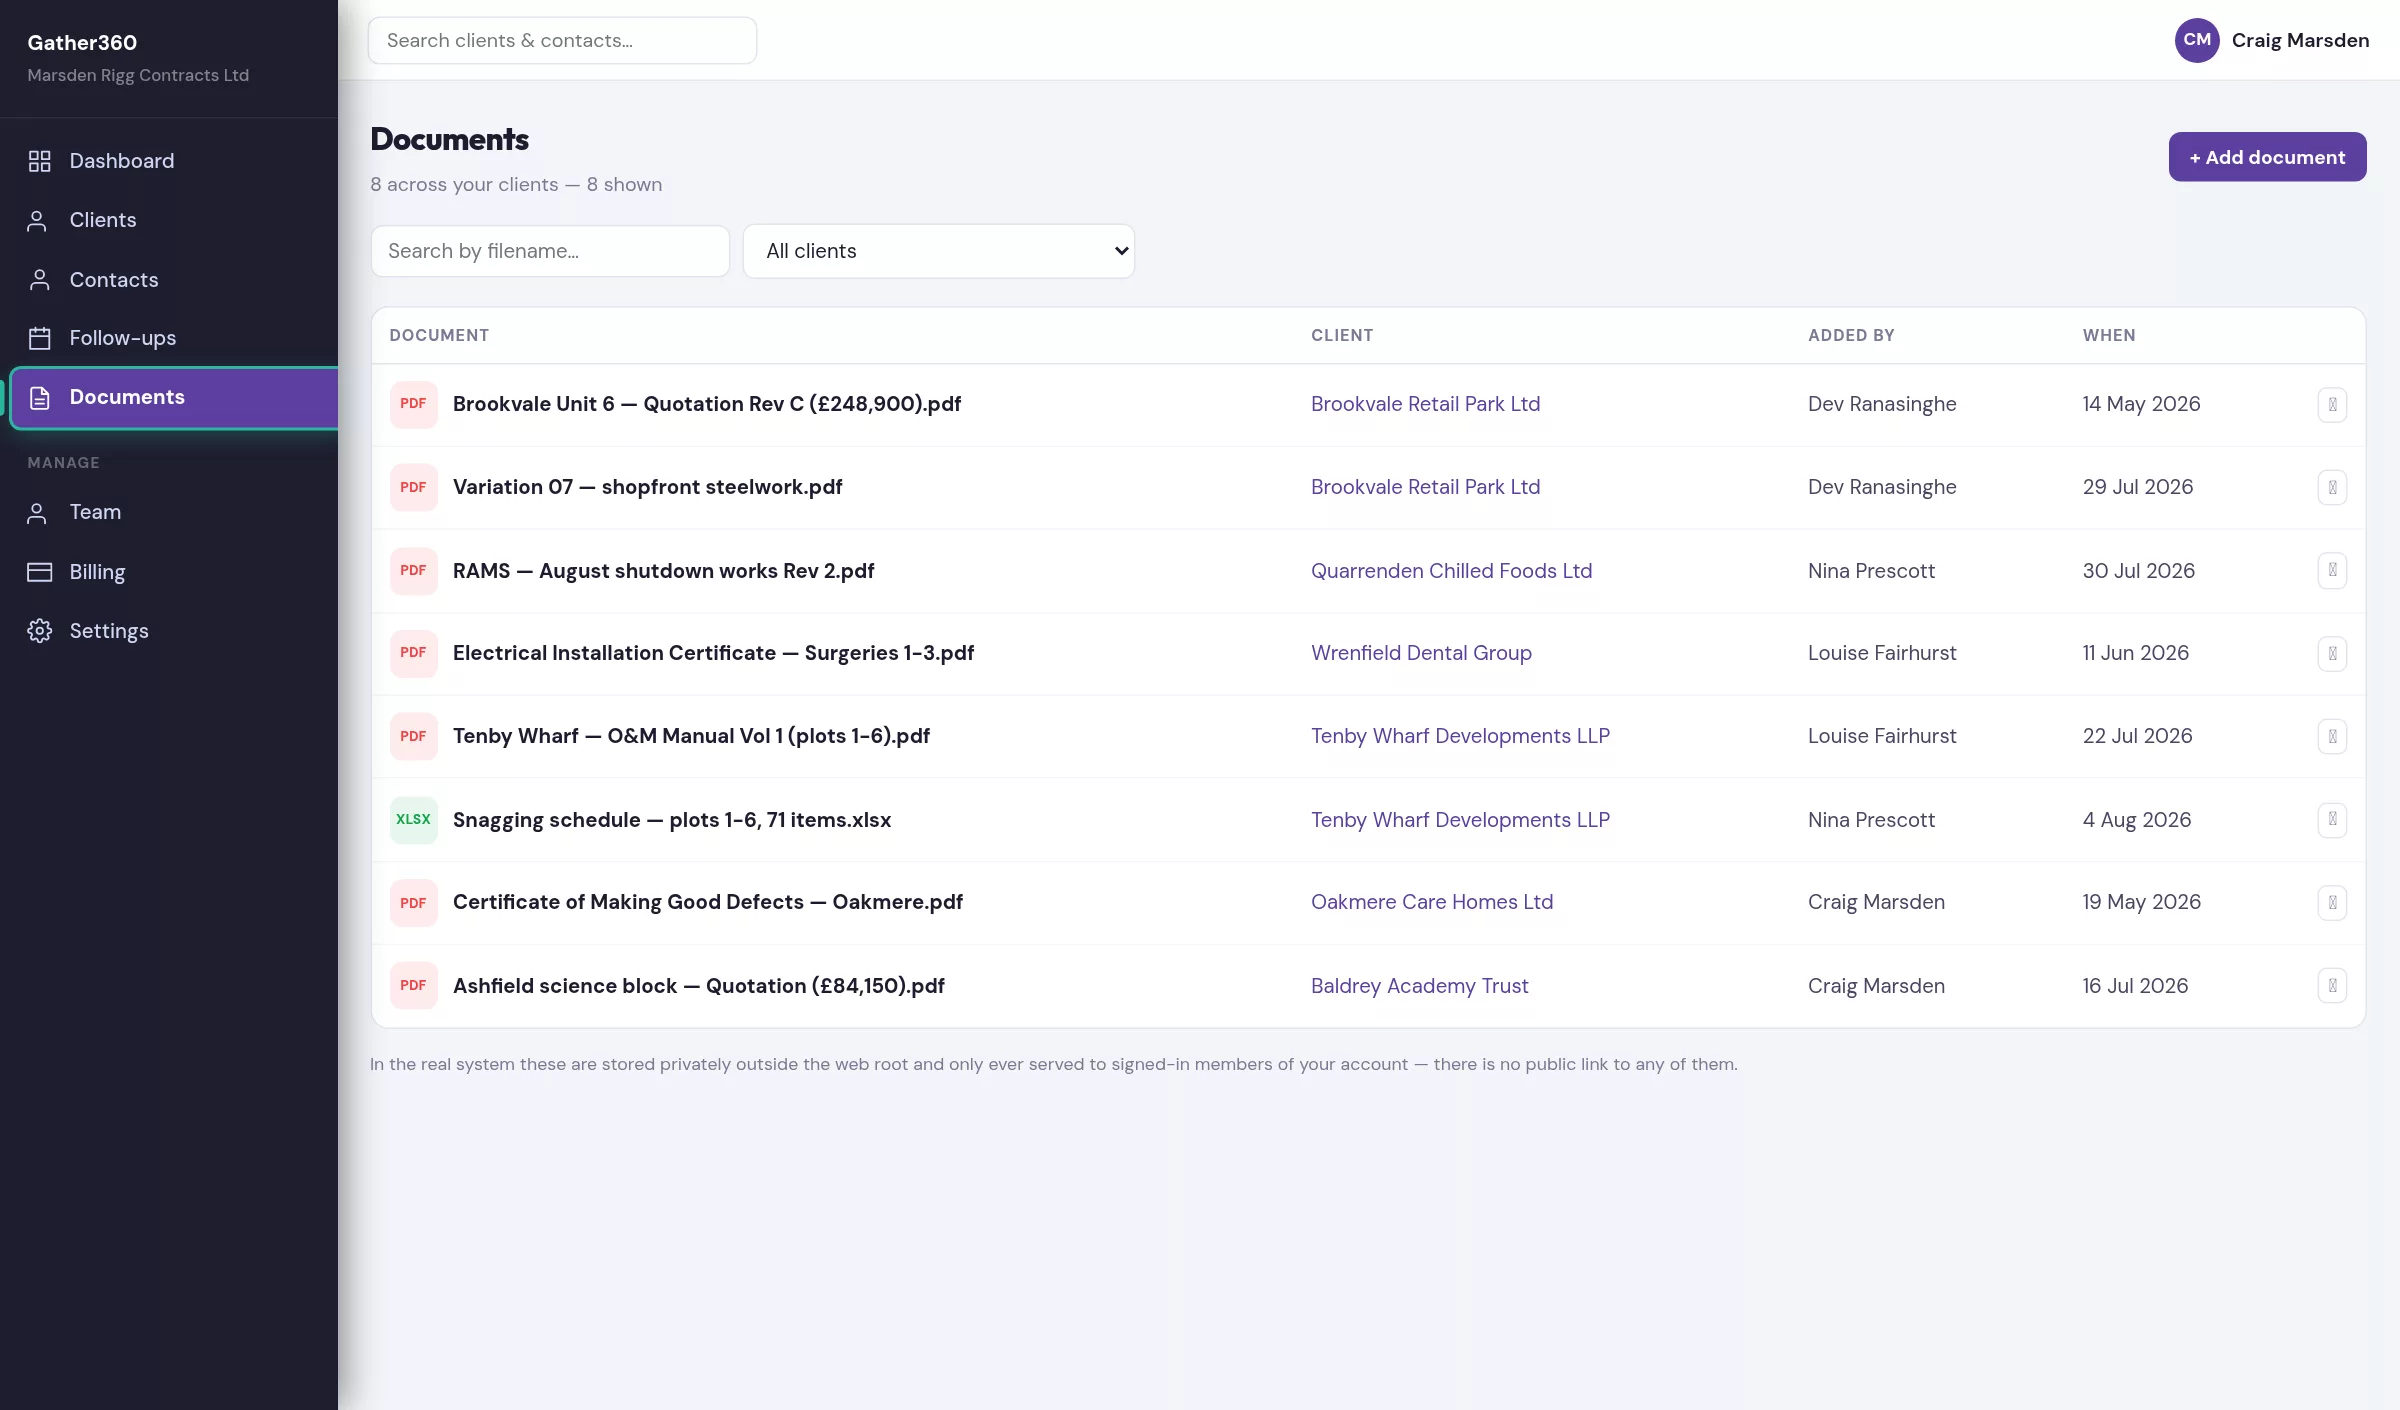Click the Gather360 brand title

[82, 43]
